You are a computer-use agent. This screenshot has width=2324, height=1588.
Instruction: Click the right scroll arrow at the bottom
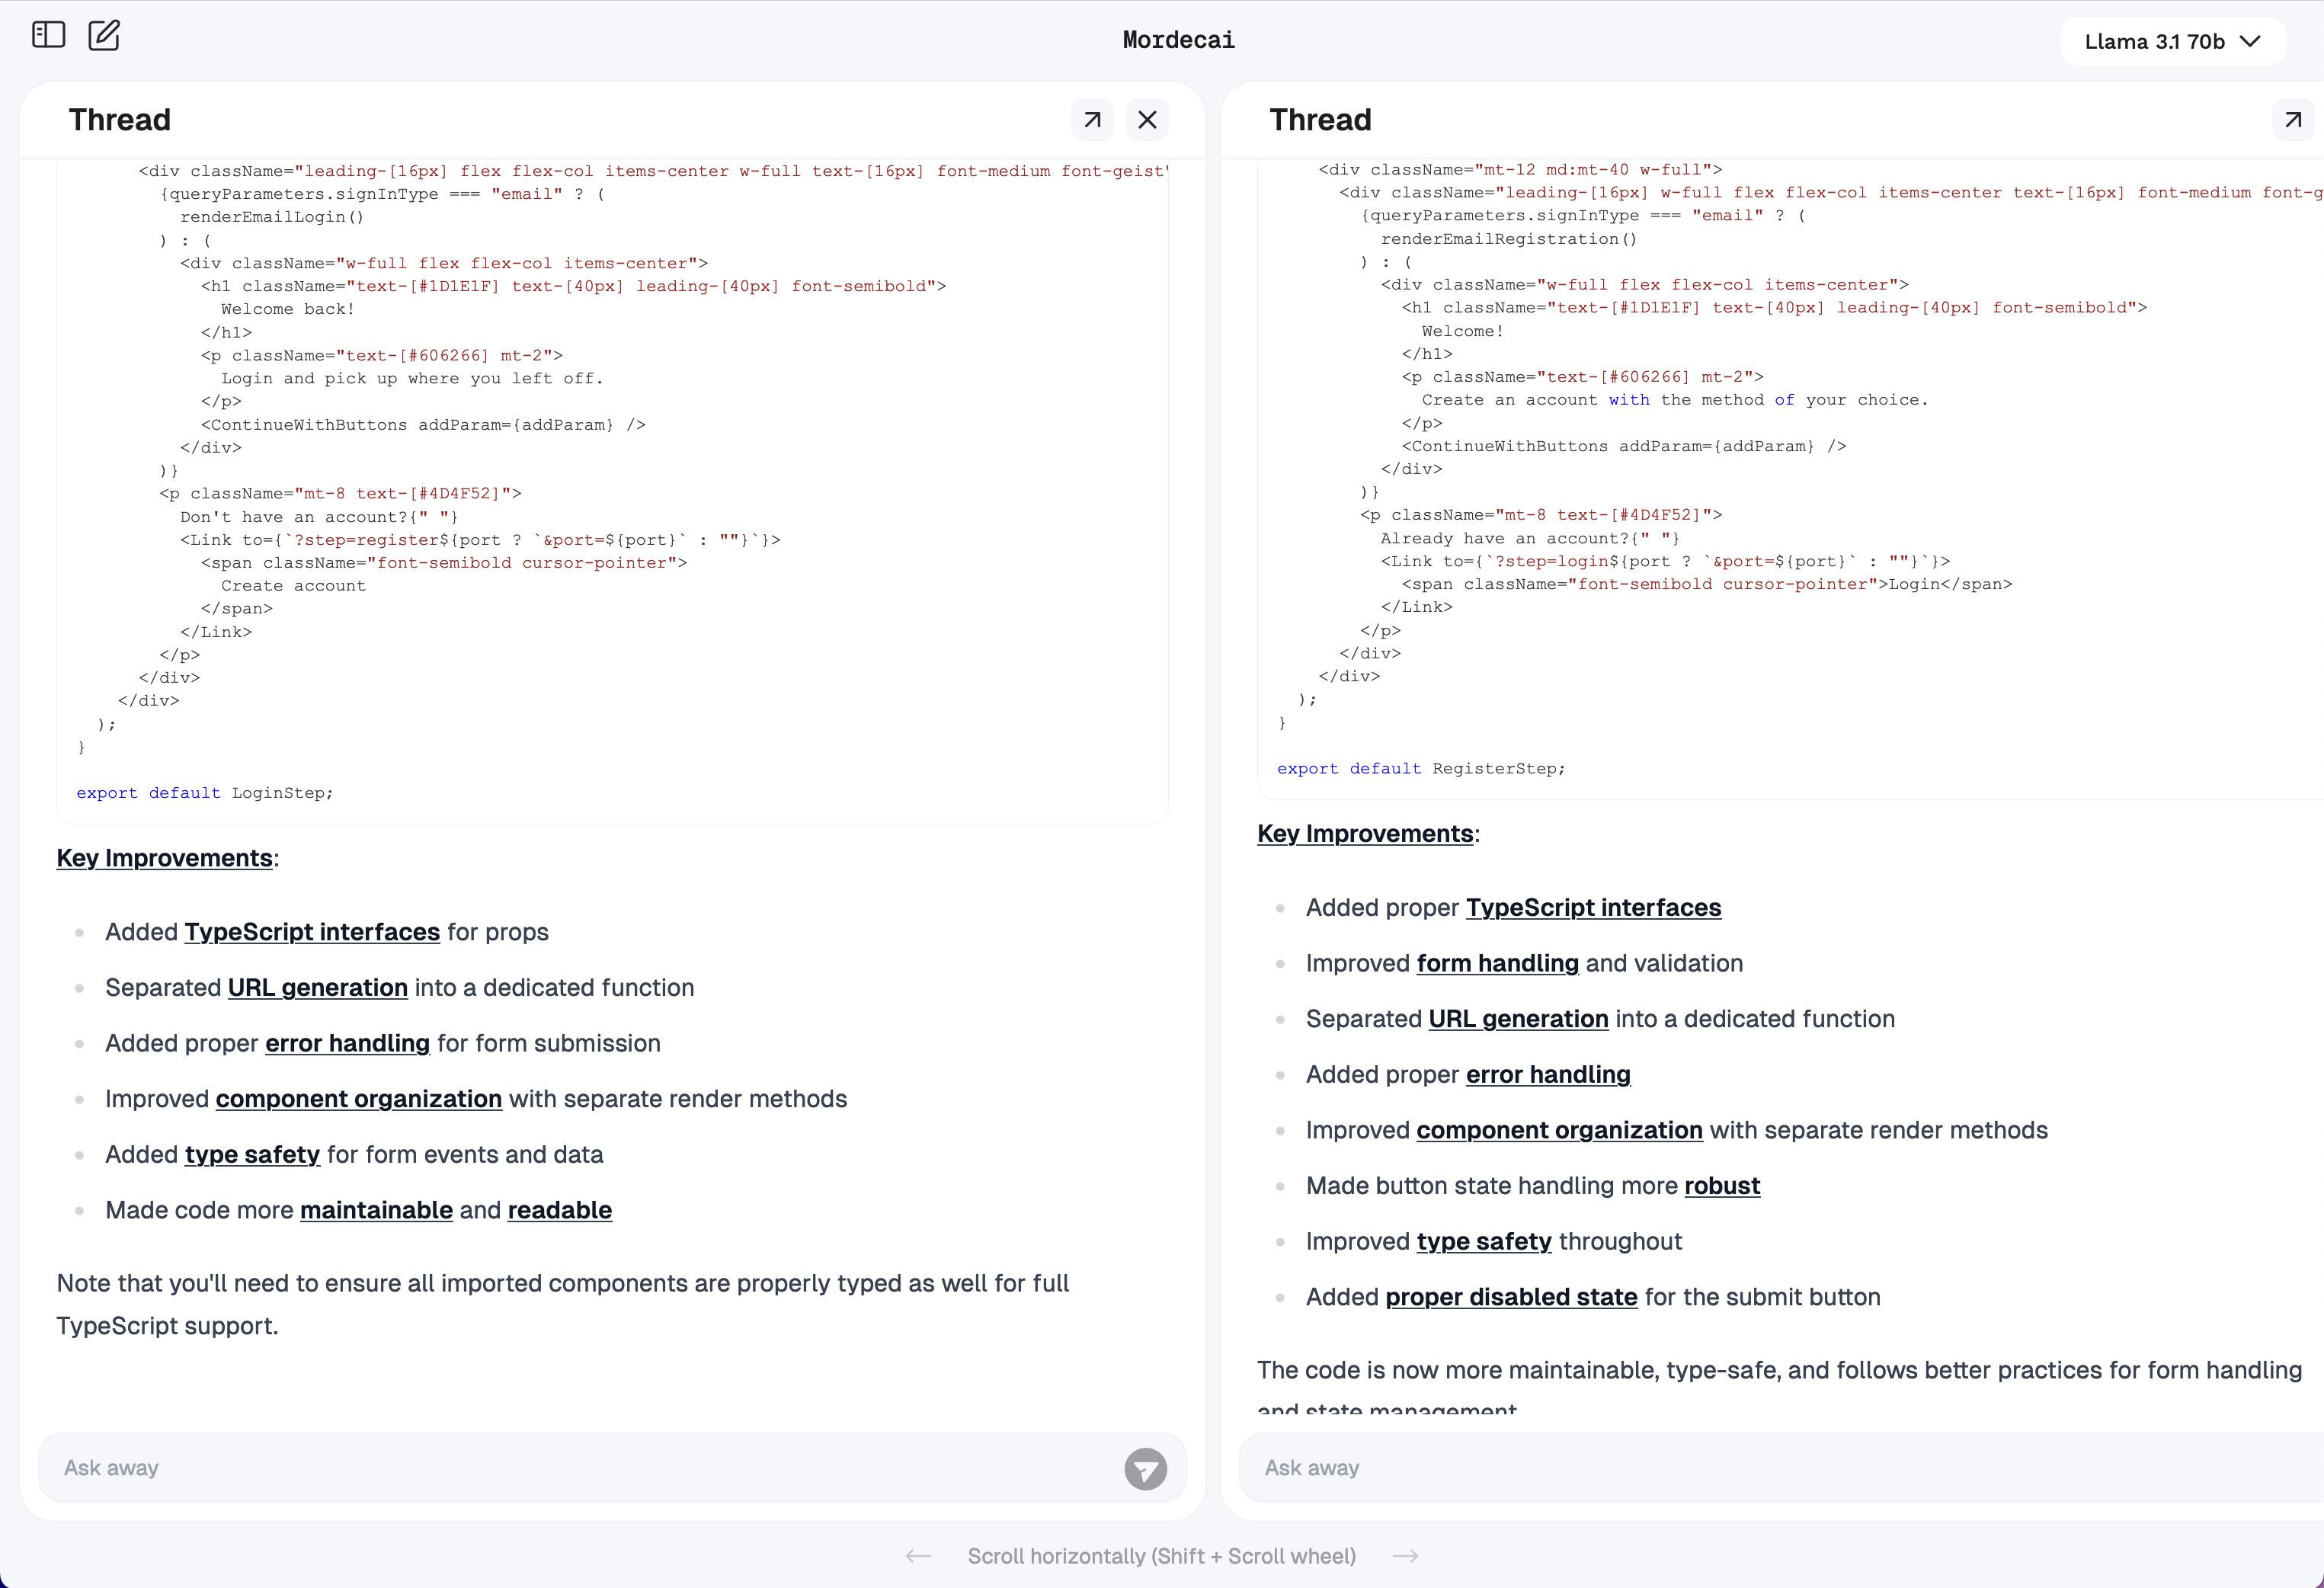coord(1405,1556)
